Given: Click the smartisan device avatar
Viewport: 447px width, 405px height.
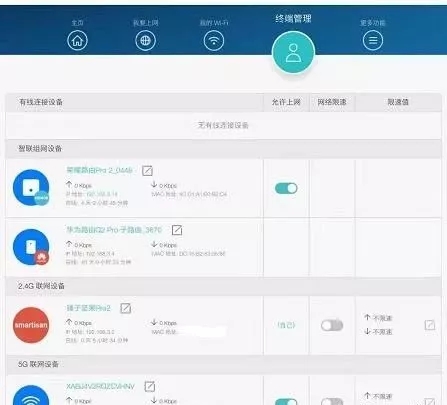Looking at the screenshot, I should 31,325.
